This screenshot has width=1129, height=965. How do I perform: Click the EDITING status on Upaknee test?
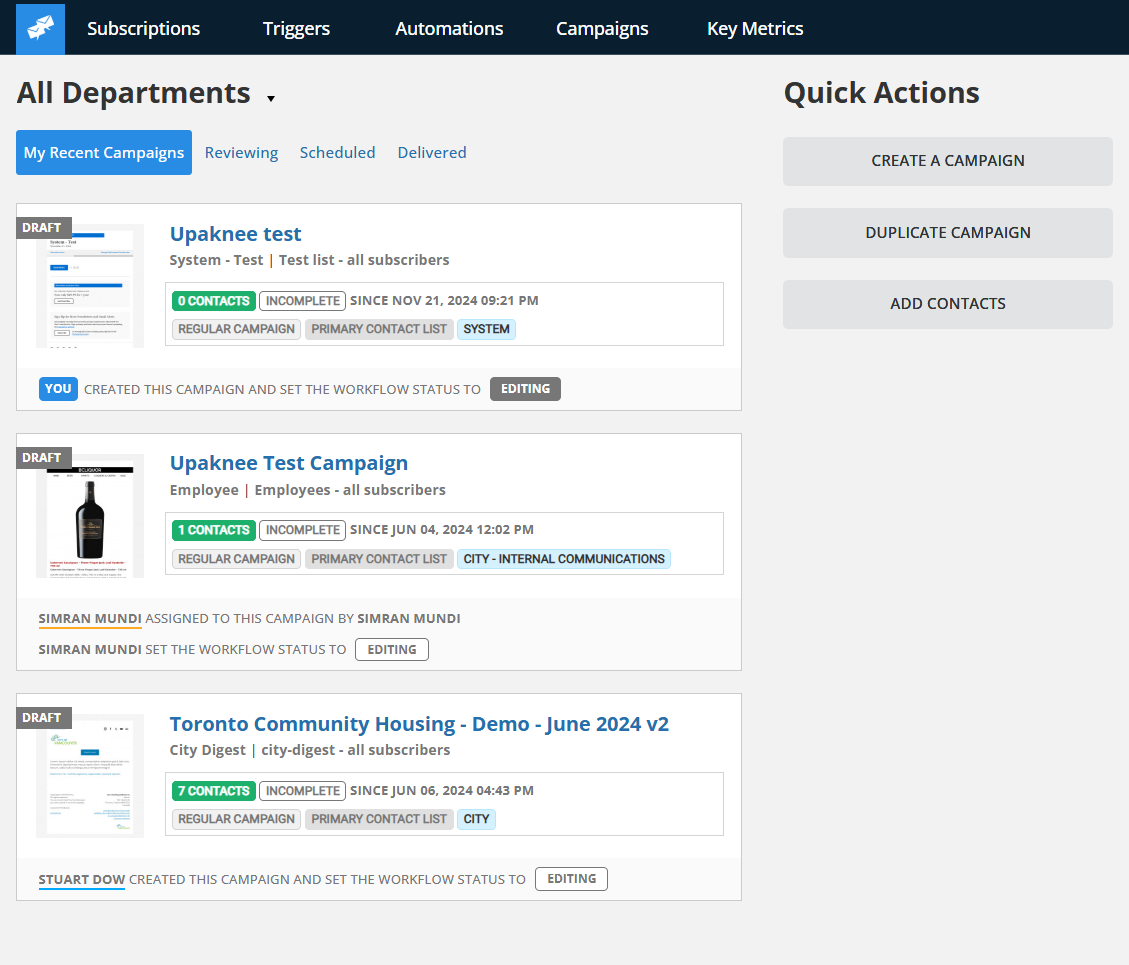click(x=525, y=388)
